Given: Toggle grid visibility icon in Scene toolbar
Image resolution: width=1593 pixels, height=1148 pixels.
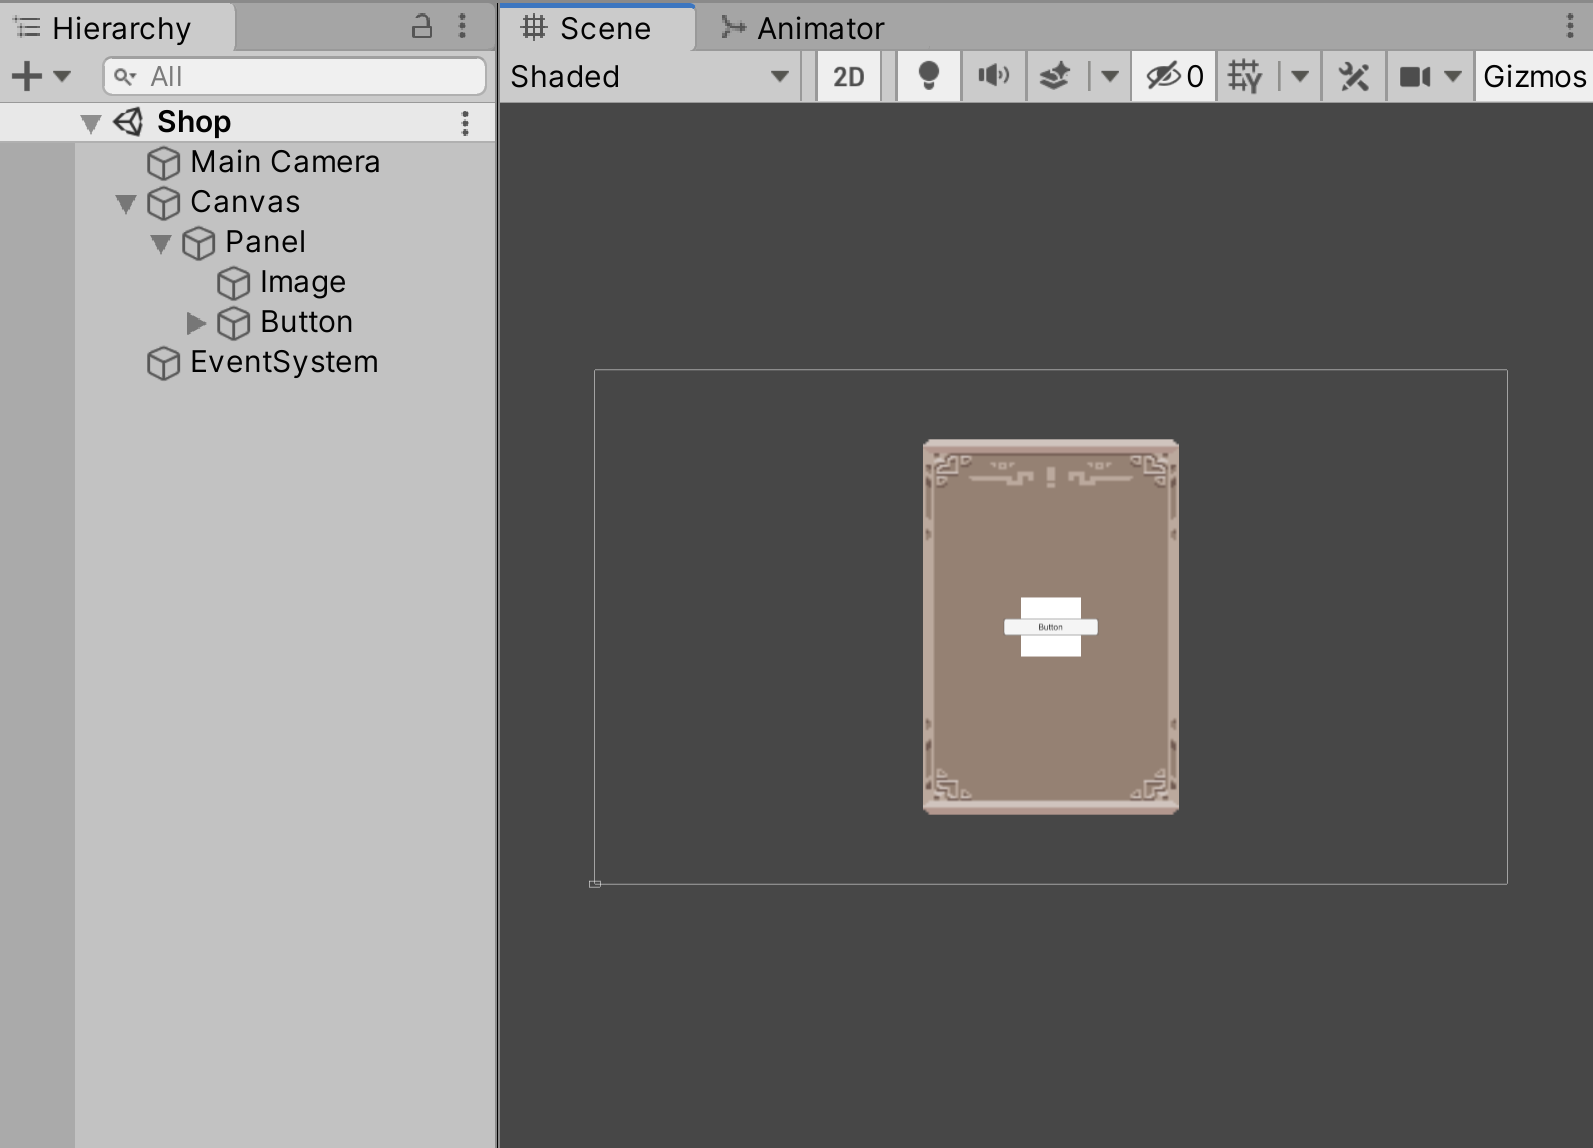Looking at the screenshot, I should coord(1245,76).
